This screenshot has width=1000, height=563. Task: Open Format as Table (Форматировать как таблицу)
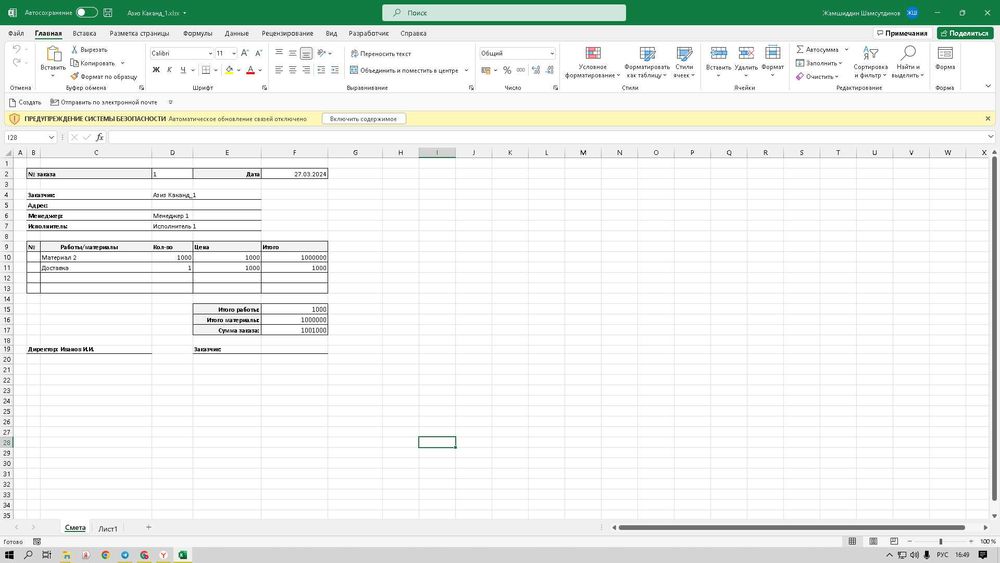pyautogui.click(x=647, y=62)
